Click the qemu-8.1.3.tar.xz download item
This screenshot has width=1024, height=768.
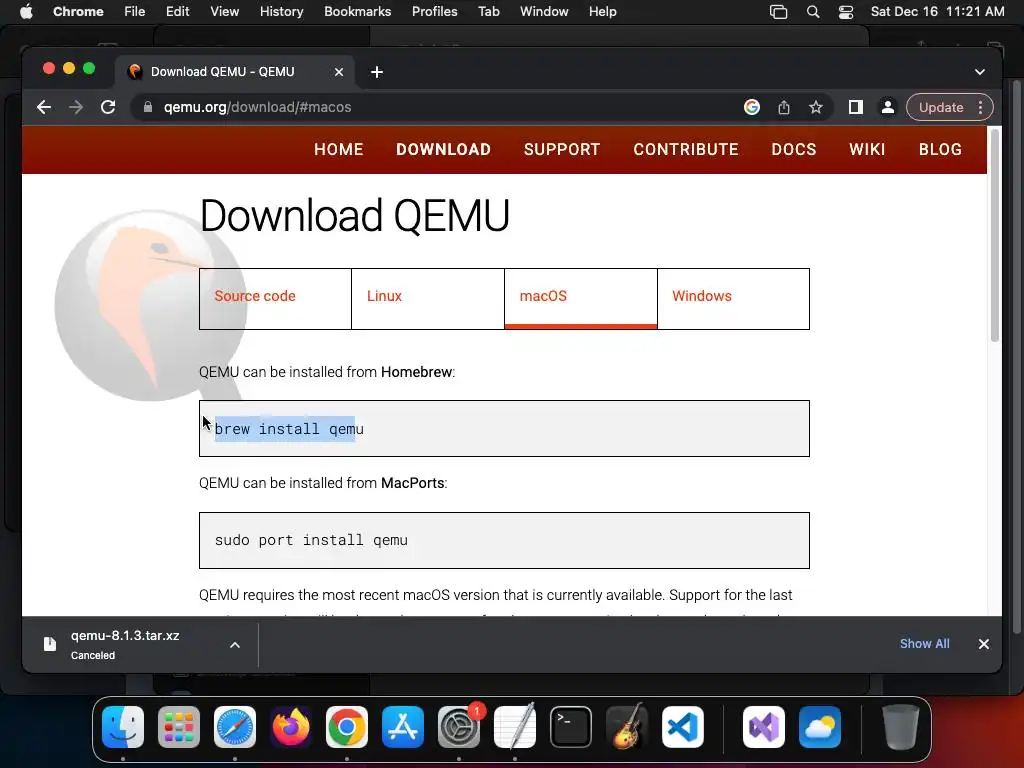click(125, 645)
